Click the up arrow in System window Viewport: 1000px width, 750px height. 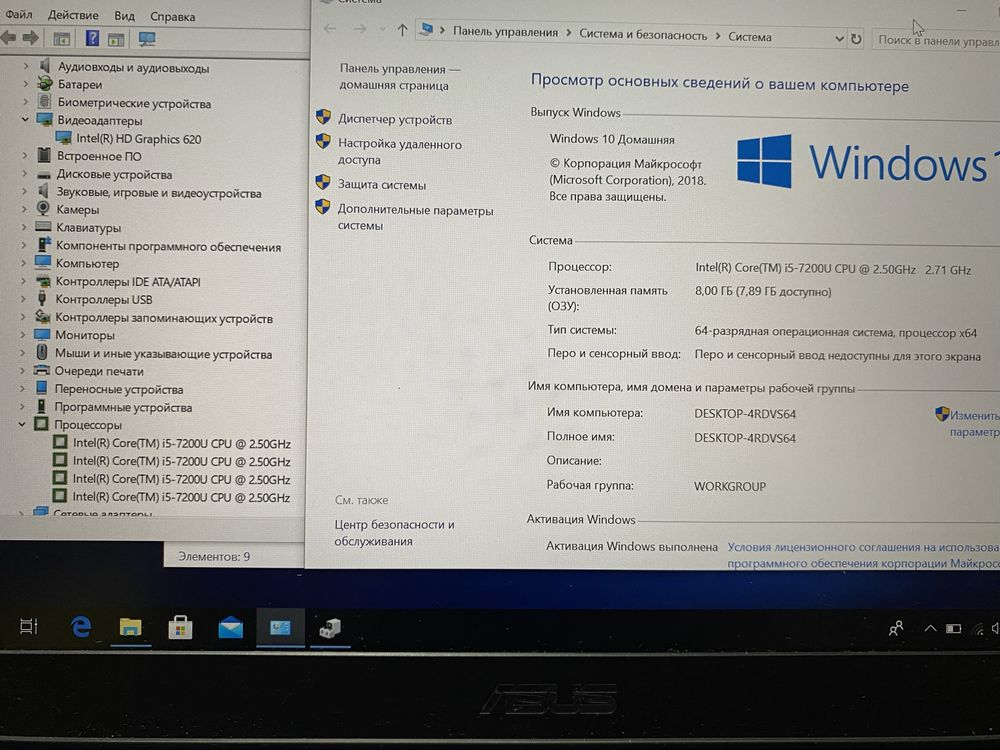402,30
